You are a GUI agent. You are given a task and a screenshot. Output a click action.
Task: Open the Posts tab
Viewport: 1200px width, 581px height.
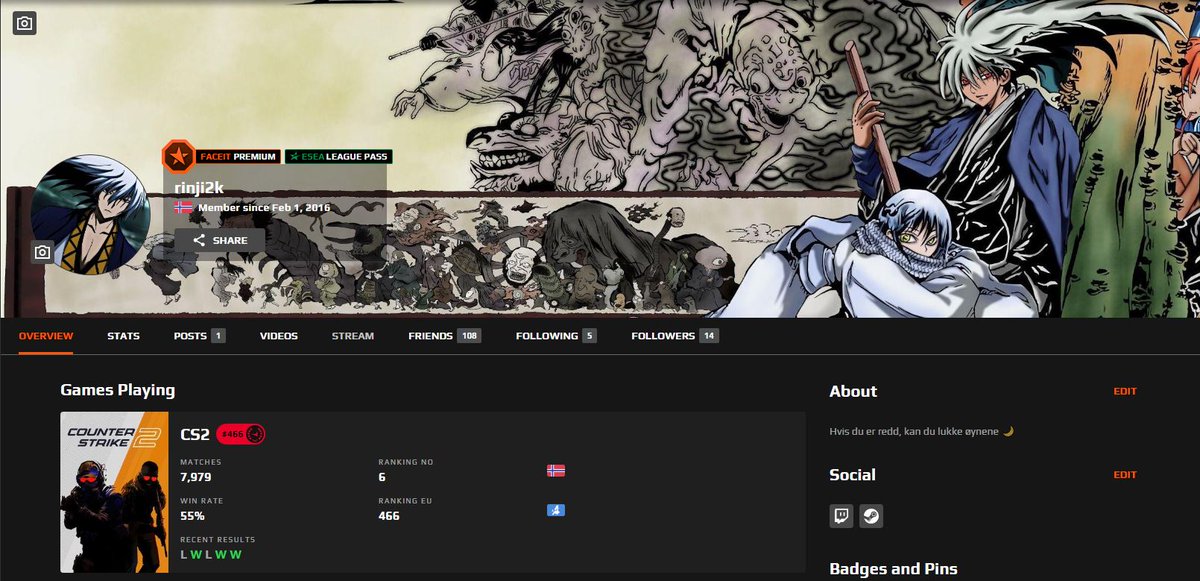(199, 336)
